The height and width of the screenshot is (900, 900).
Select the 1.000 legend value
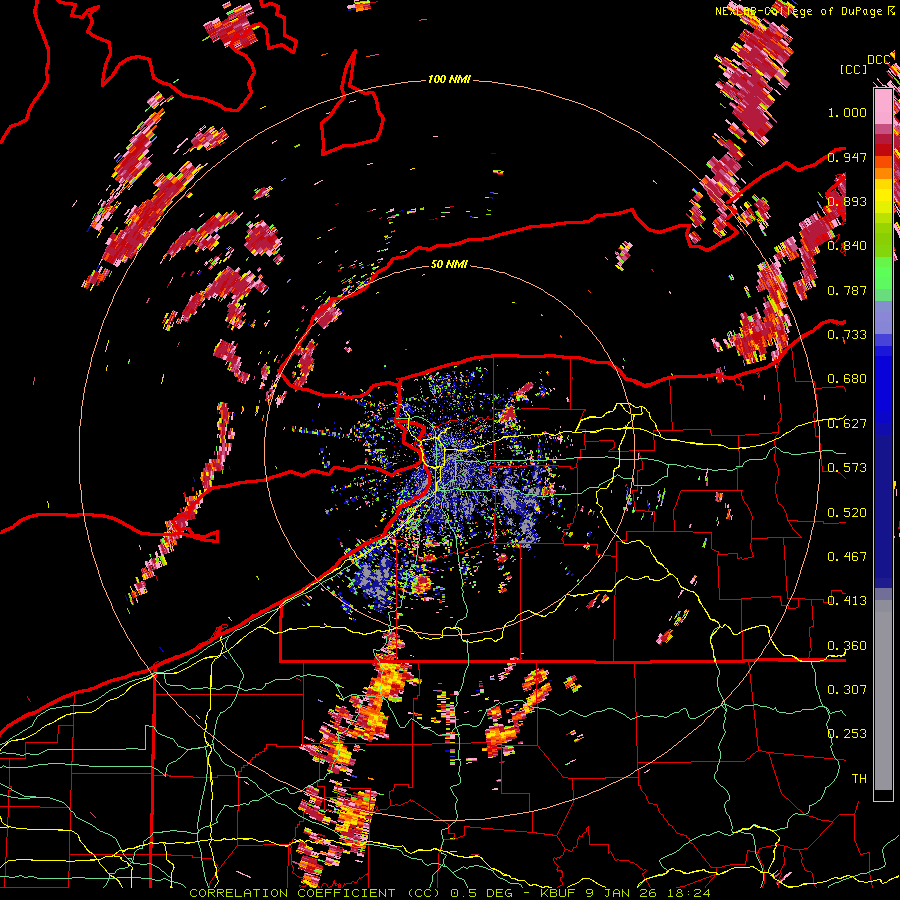(x=847, y=112)
